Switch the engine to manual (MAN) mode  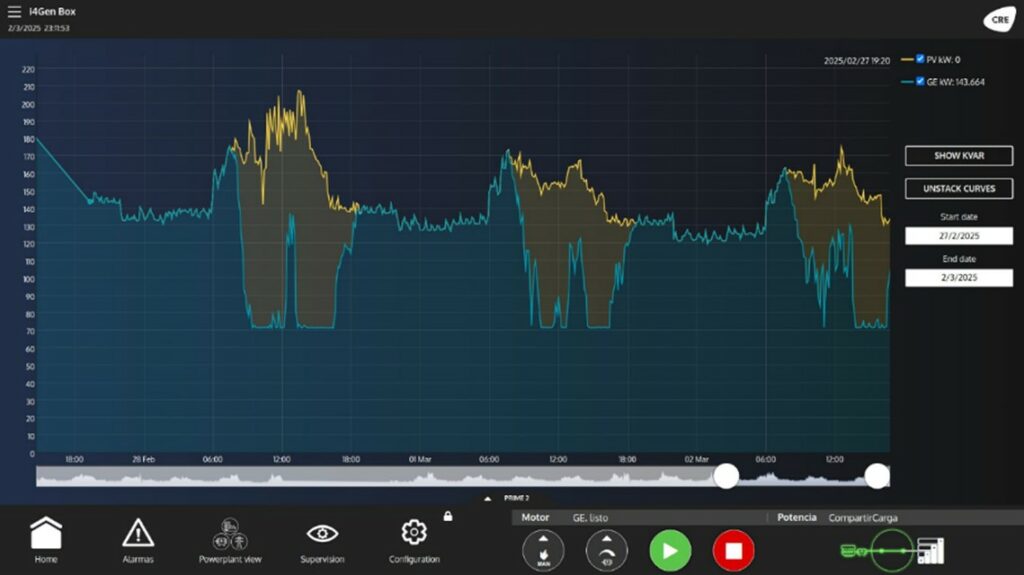543,551
